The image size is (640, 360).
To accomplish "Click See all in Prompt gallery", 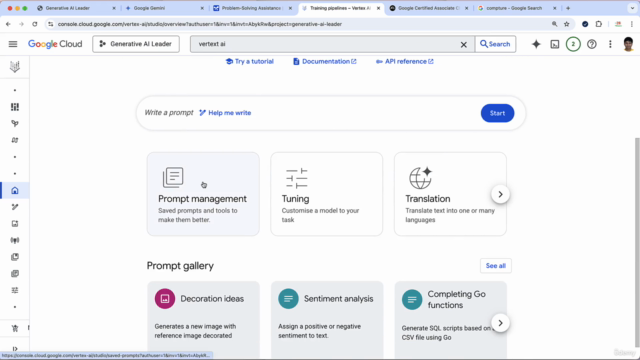I will click(x=496, y=266).
